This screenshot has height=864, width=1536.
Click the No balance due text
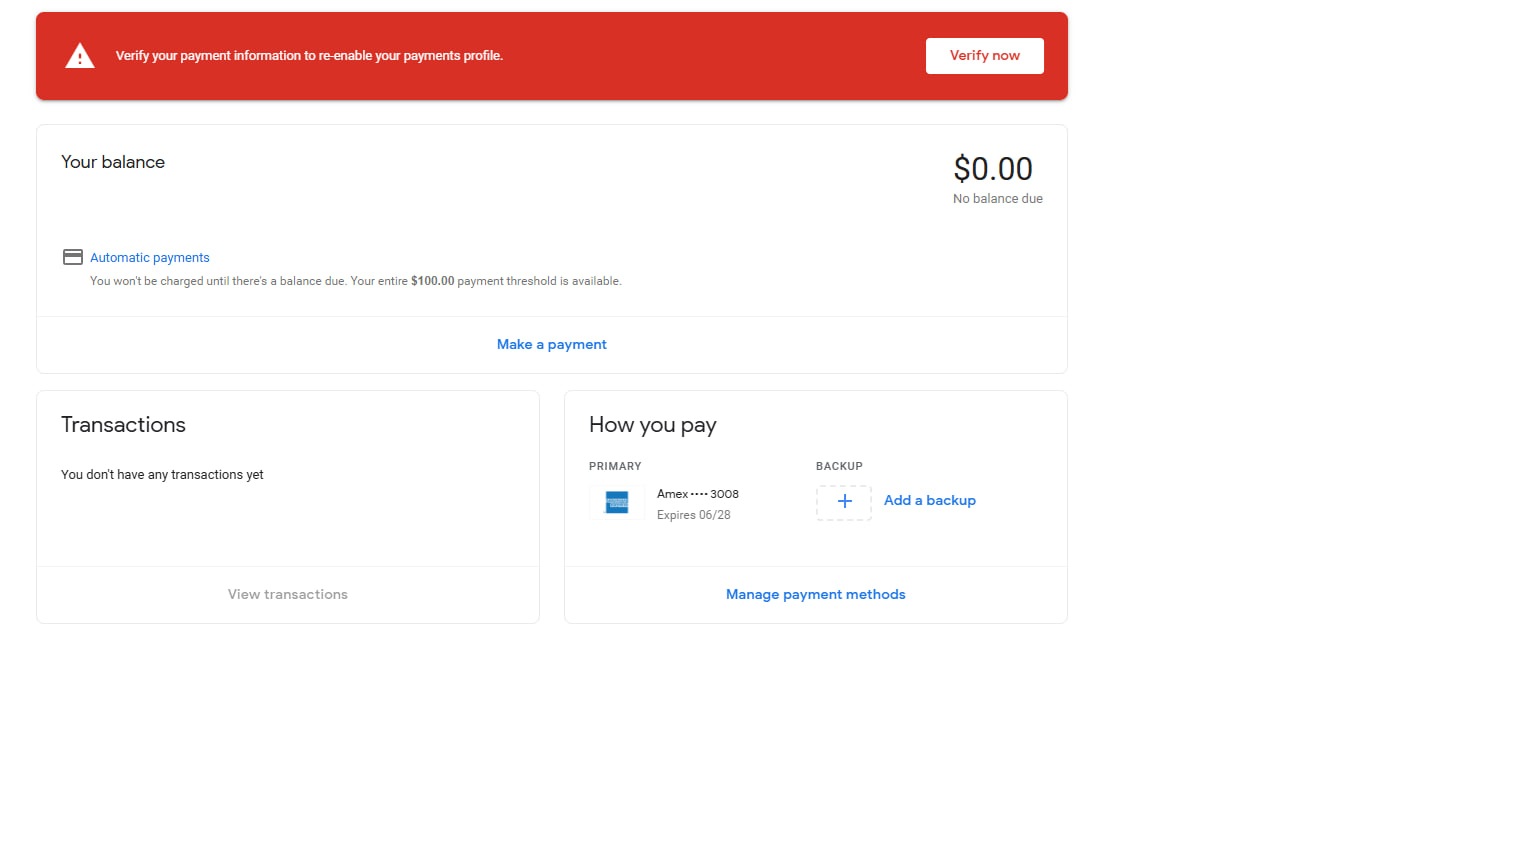(x=998, y=199)
